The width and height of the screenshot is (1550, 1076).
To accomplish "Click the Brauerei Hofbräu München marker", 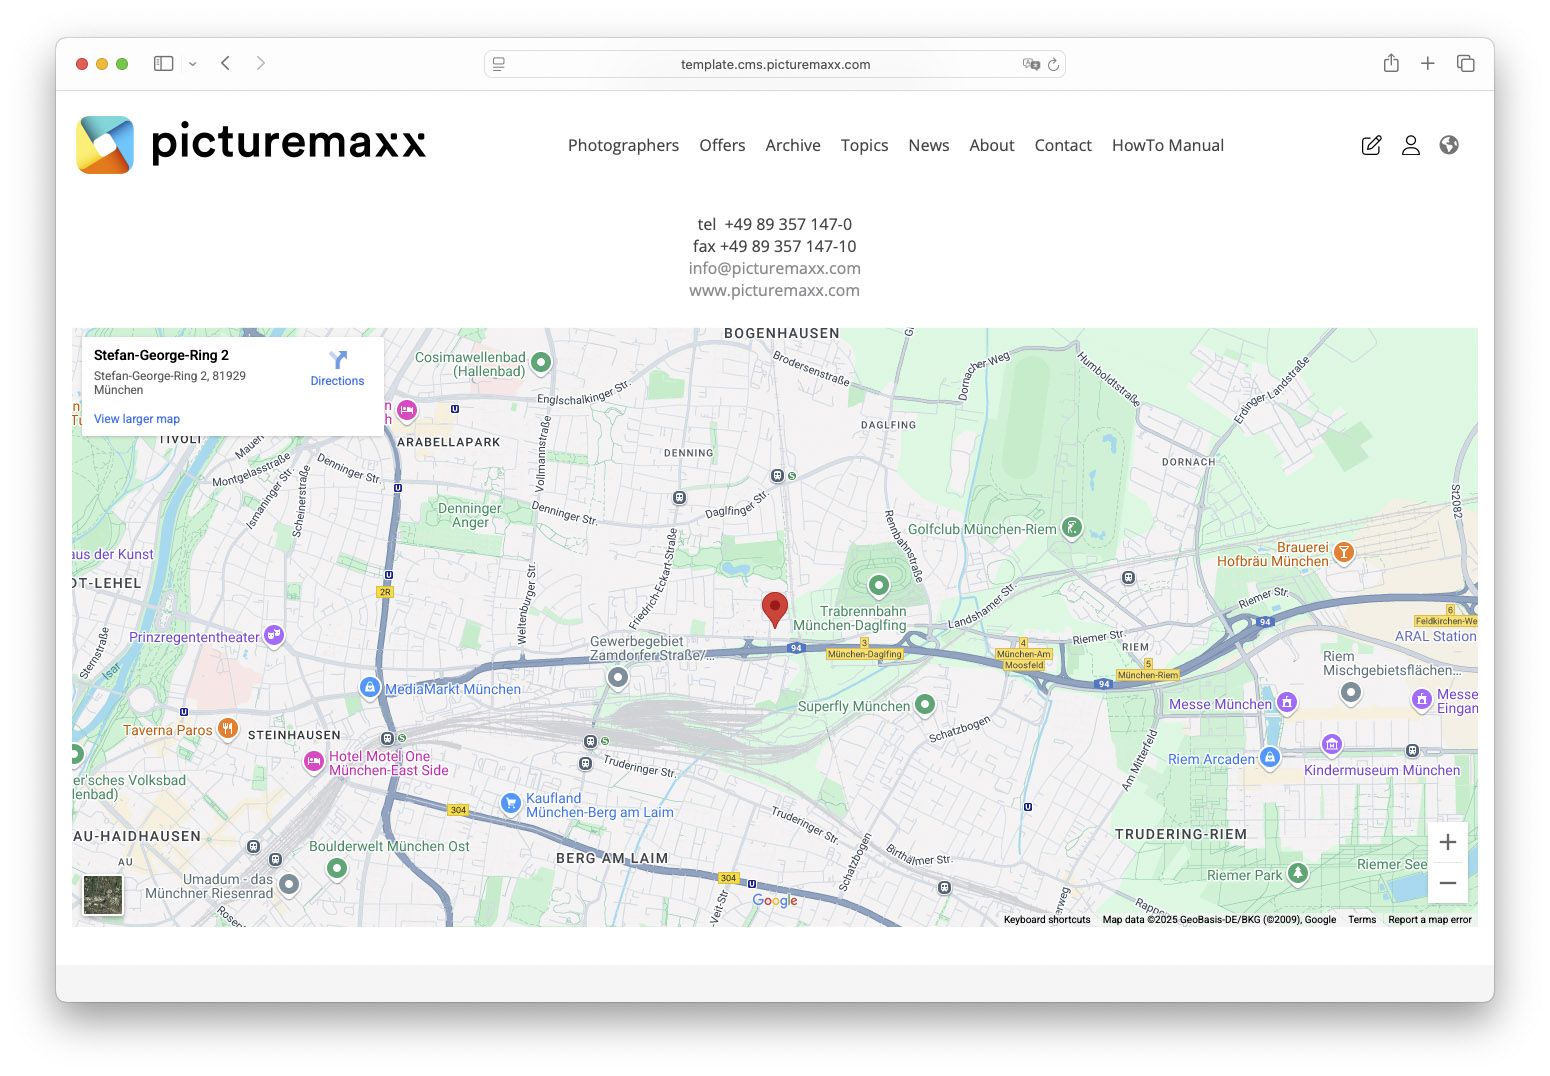I will coord(1344,551).
